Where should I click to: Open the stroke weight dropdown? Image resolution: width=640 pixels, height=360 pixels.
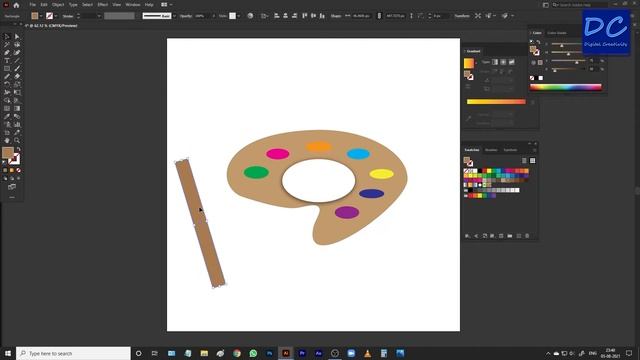click(x=99, y=16)
